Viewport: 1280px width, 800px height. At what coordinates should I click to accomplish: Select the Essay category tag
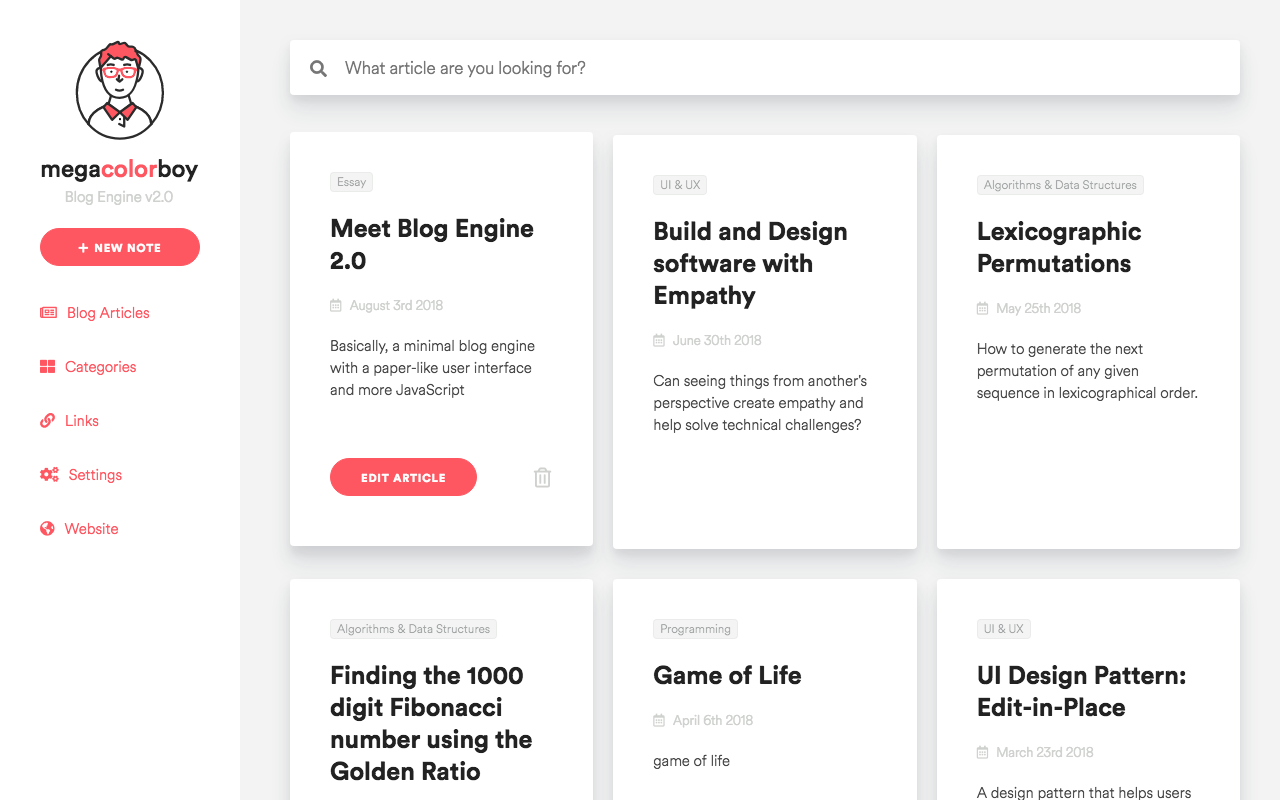[x=351, y=182]
